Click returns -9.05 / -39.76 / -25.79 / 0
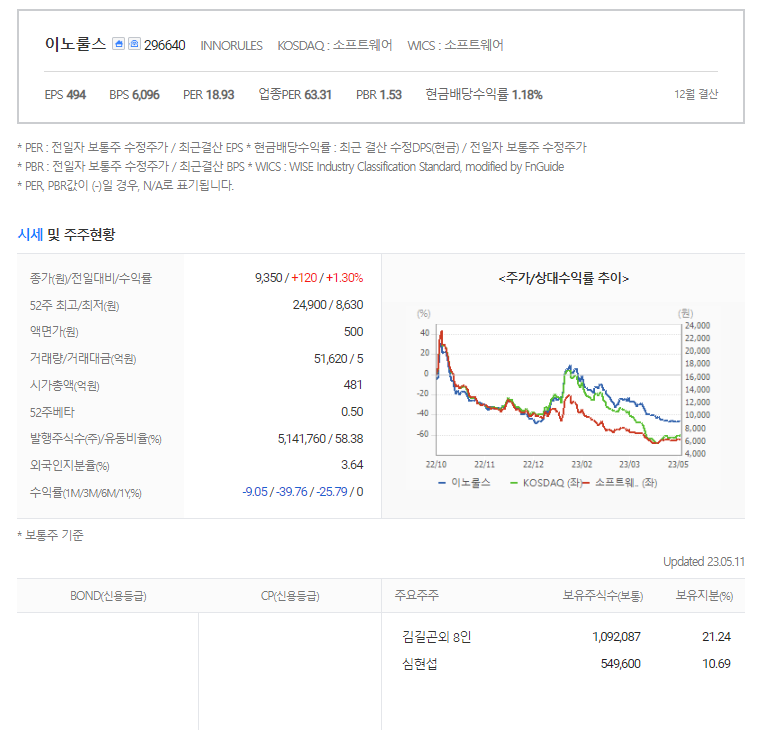761x730 pixels. pos(303,492)
